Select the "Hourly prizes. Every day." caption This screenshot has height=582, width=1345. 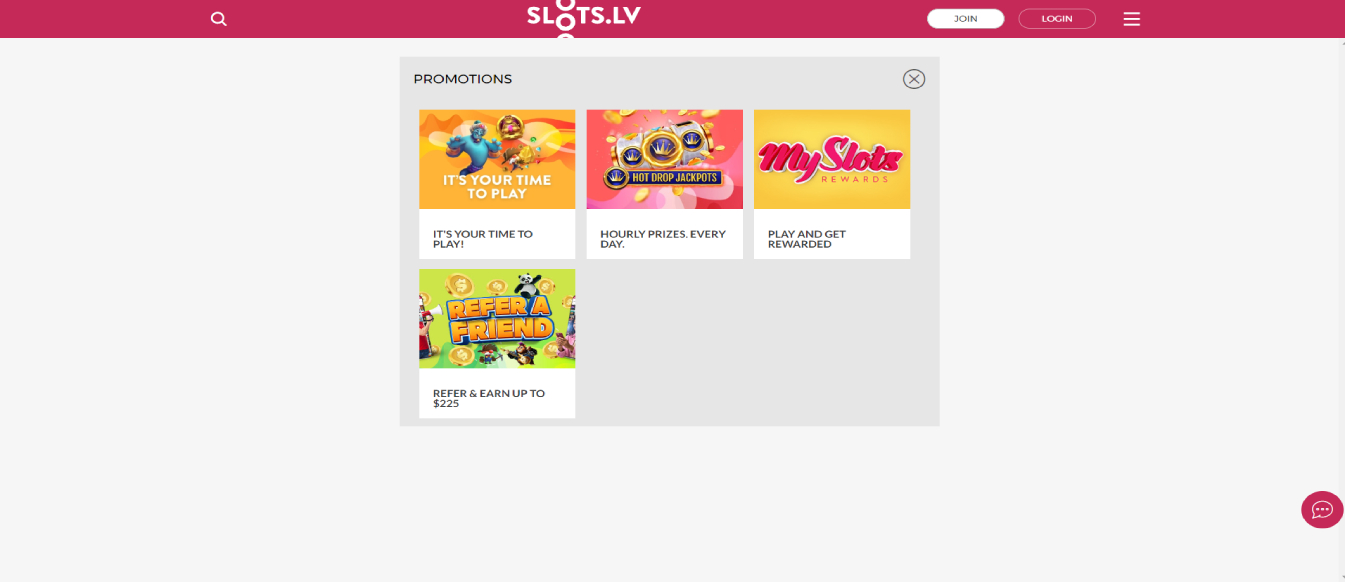[x=663, y=239]
